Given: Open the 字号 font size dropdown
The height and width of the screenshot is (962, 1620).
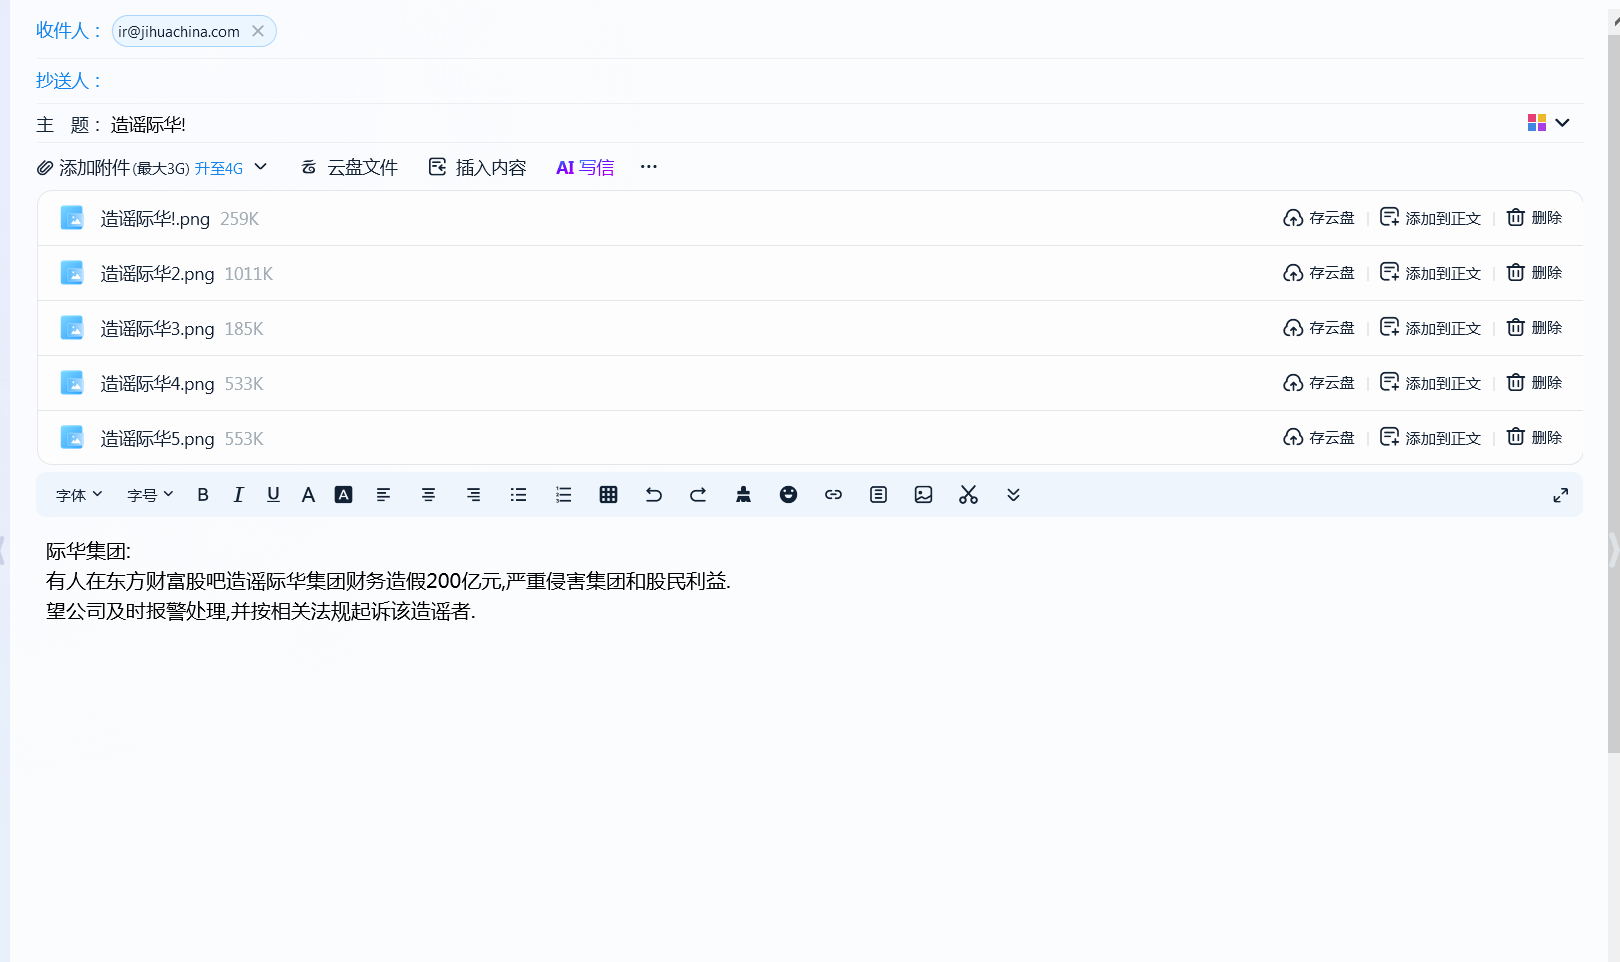Looking at the screenshot, I should (x=150, y=495).
